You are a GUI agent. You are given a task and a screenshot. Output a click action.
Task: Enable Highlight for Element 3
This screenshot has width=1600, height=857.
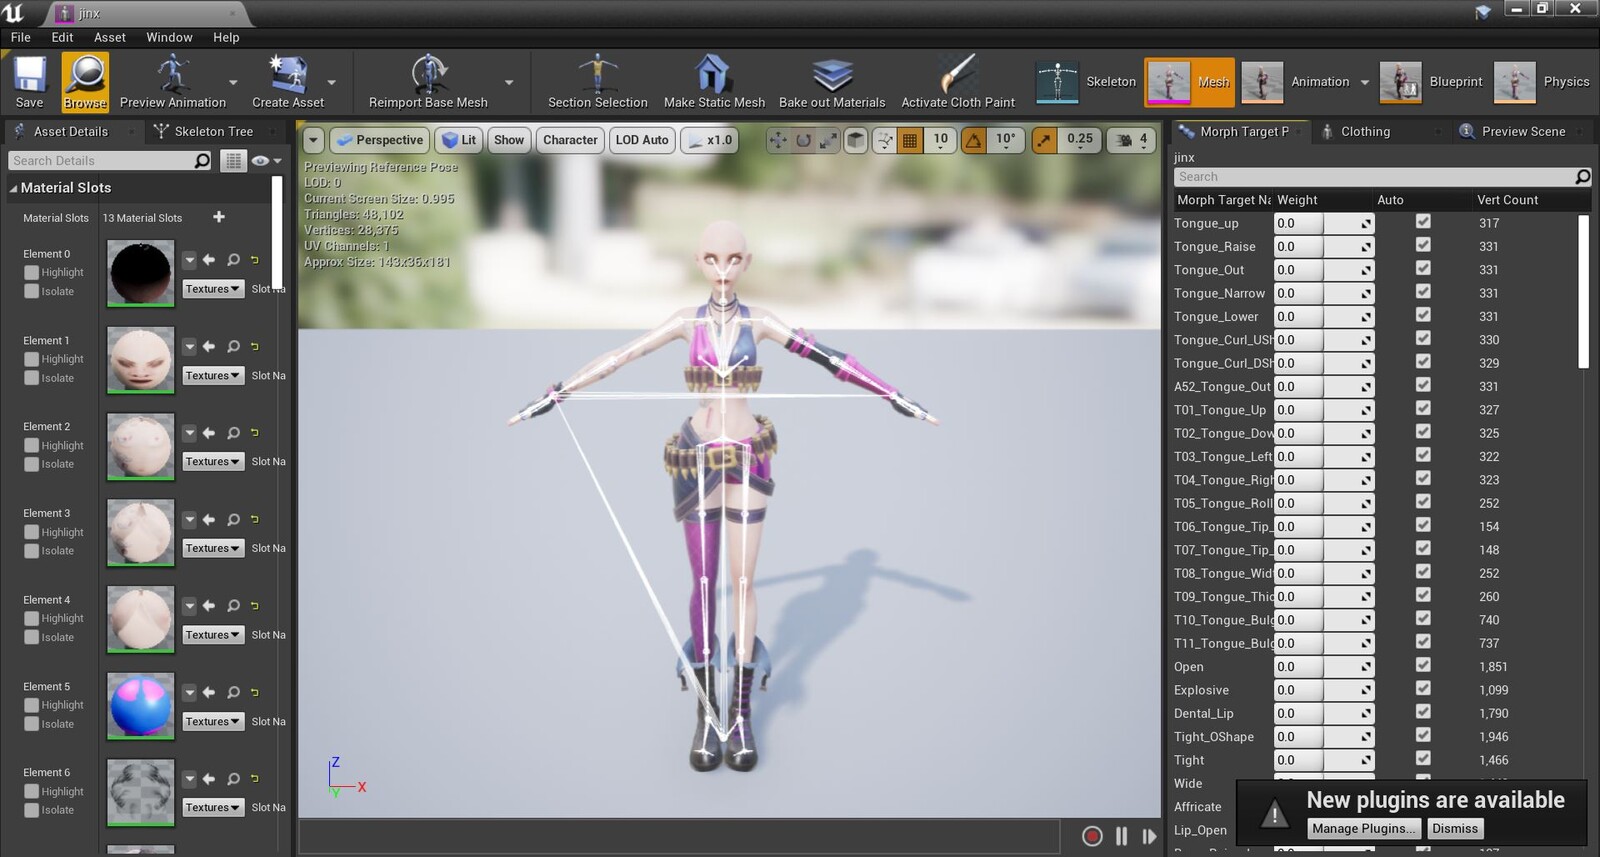click(32, 532)
